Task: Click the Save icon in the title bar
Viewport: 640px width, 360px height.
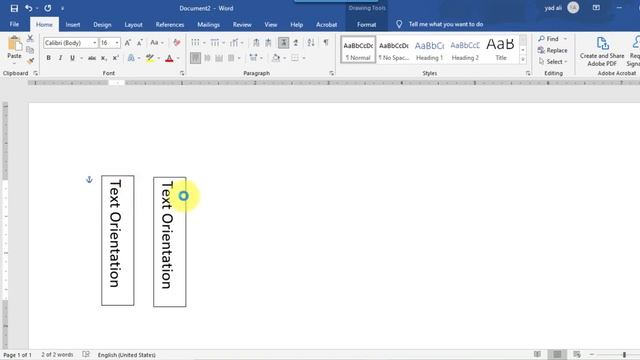Action: coord(14,8)
